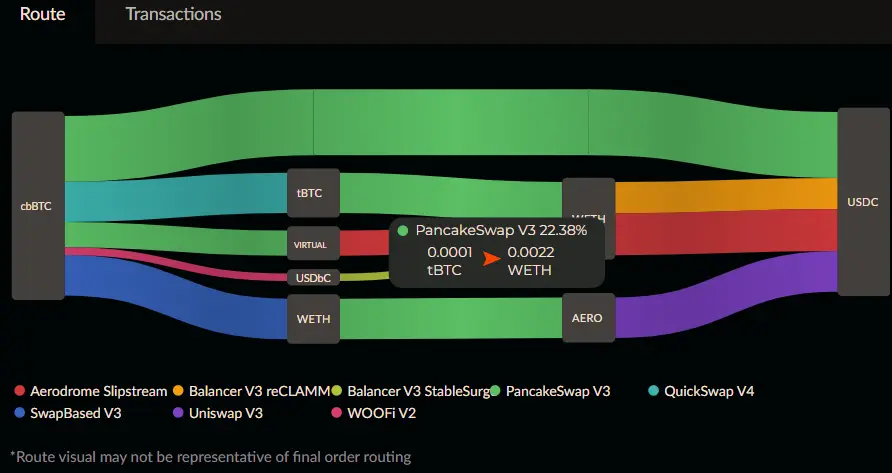Click the USDC destination node
This screenshot has width=892, height=473.
[863, 201]
